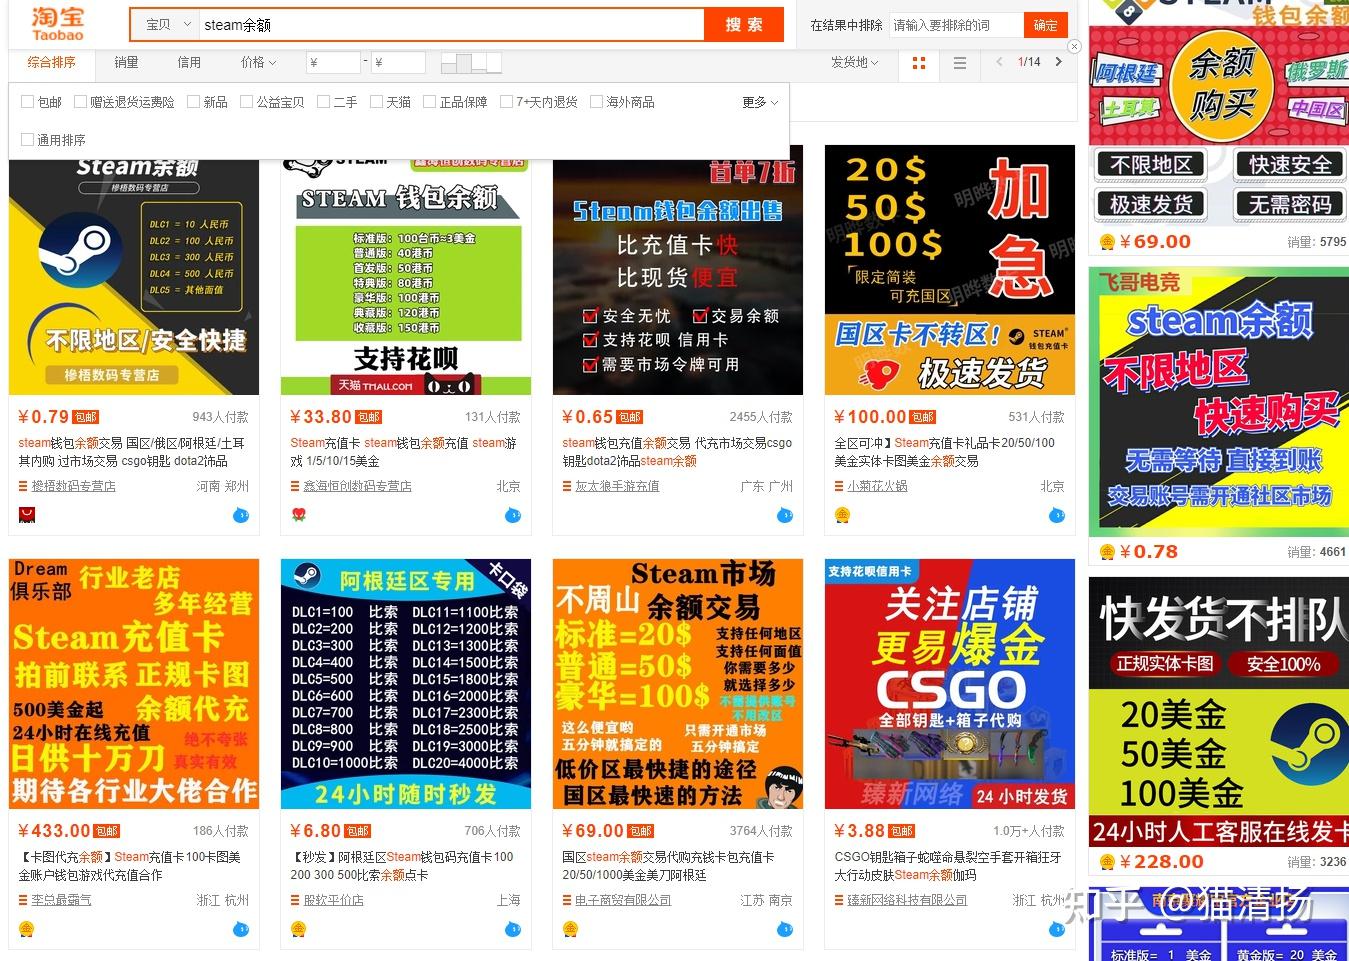Check the 包邮 free shipping box
Viewport: 1349px width, 961px height.
[x=27, y=102]
